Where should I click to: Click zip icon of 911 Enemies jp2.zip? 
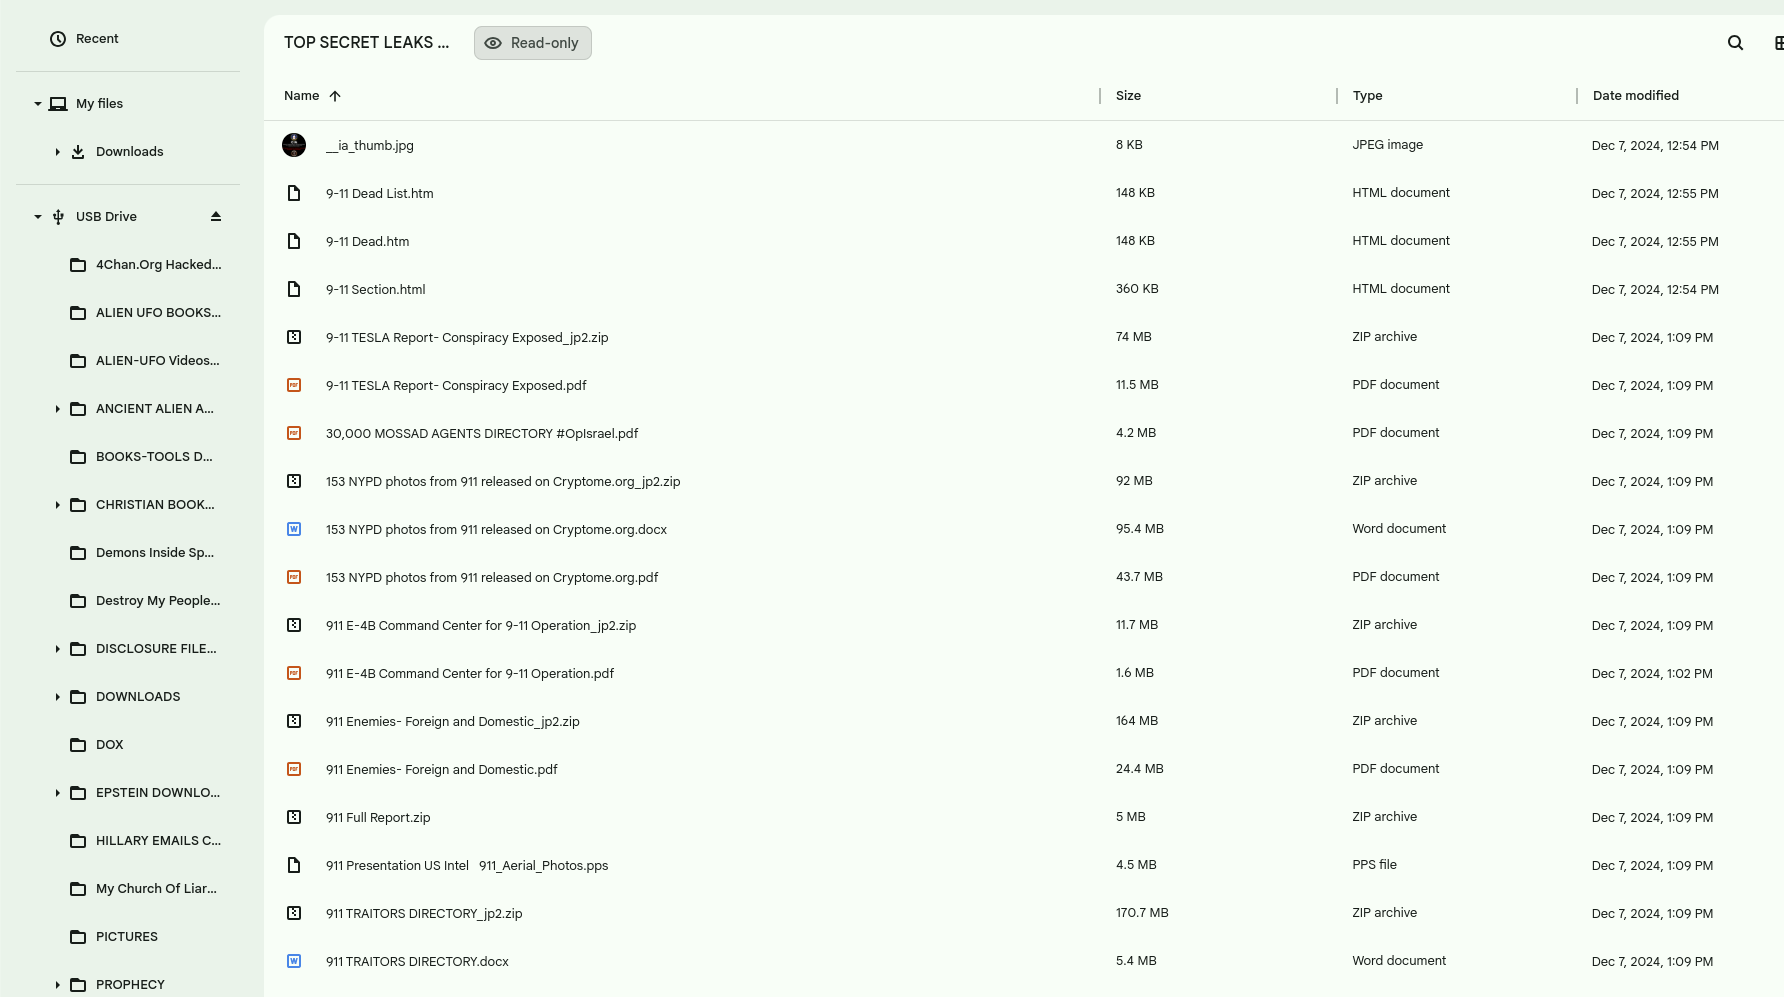[294, 721]
